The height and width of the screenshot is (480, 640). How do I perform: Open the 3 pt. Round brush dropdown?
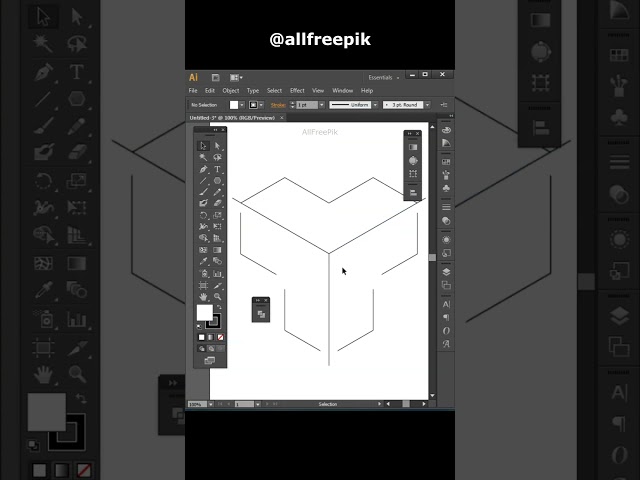click(427, 105)
